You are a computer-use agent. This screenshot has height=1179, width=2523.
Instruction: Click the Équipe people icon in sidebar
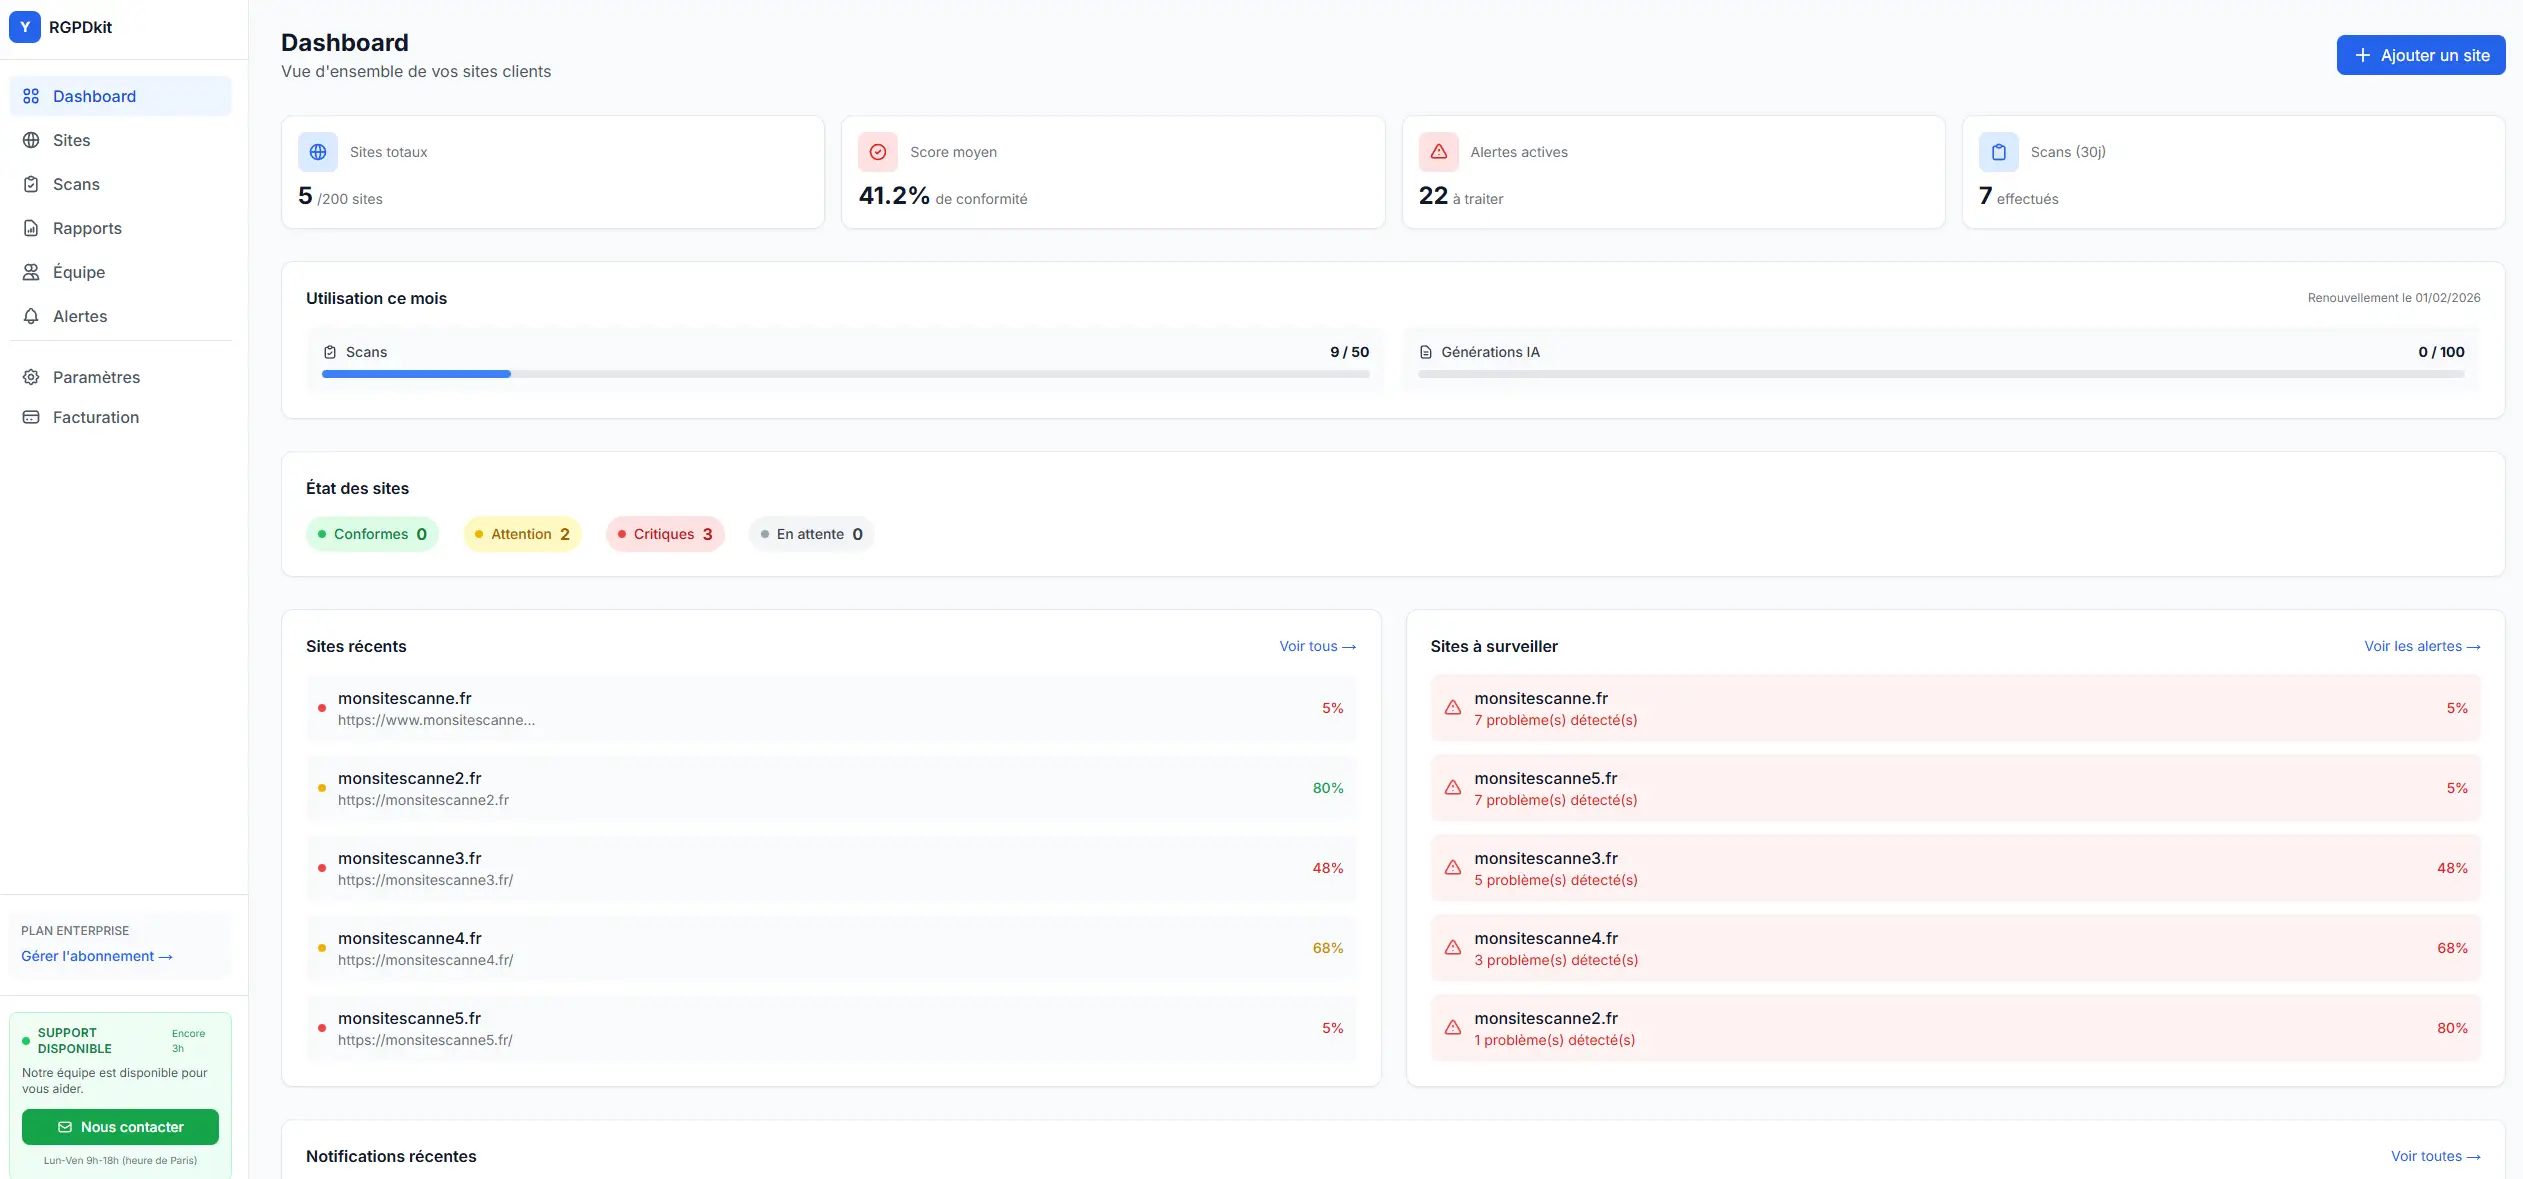(x=31, y=272)
